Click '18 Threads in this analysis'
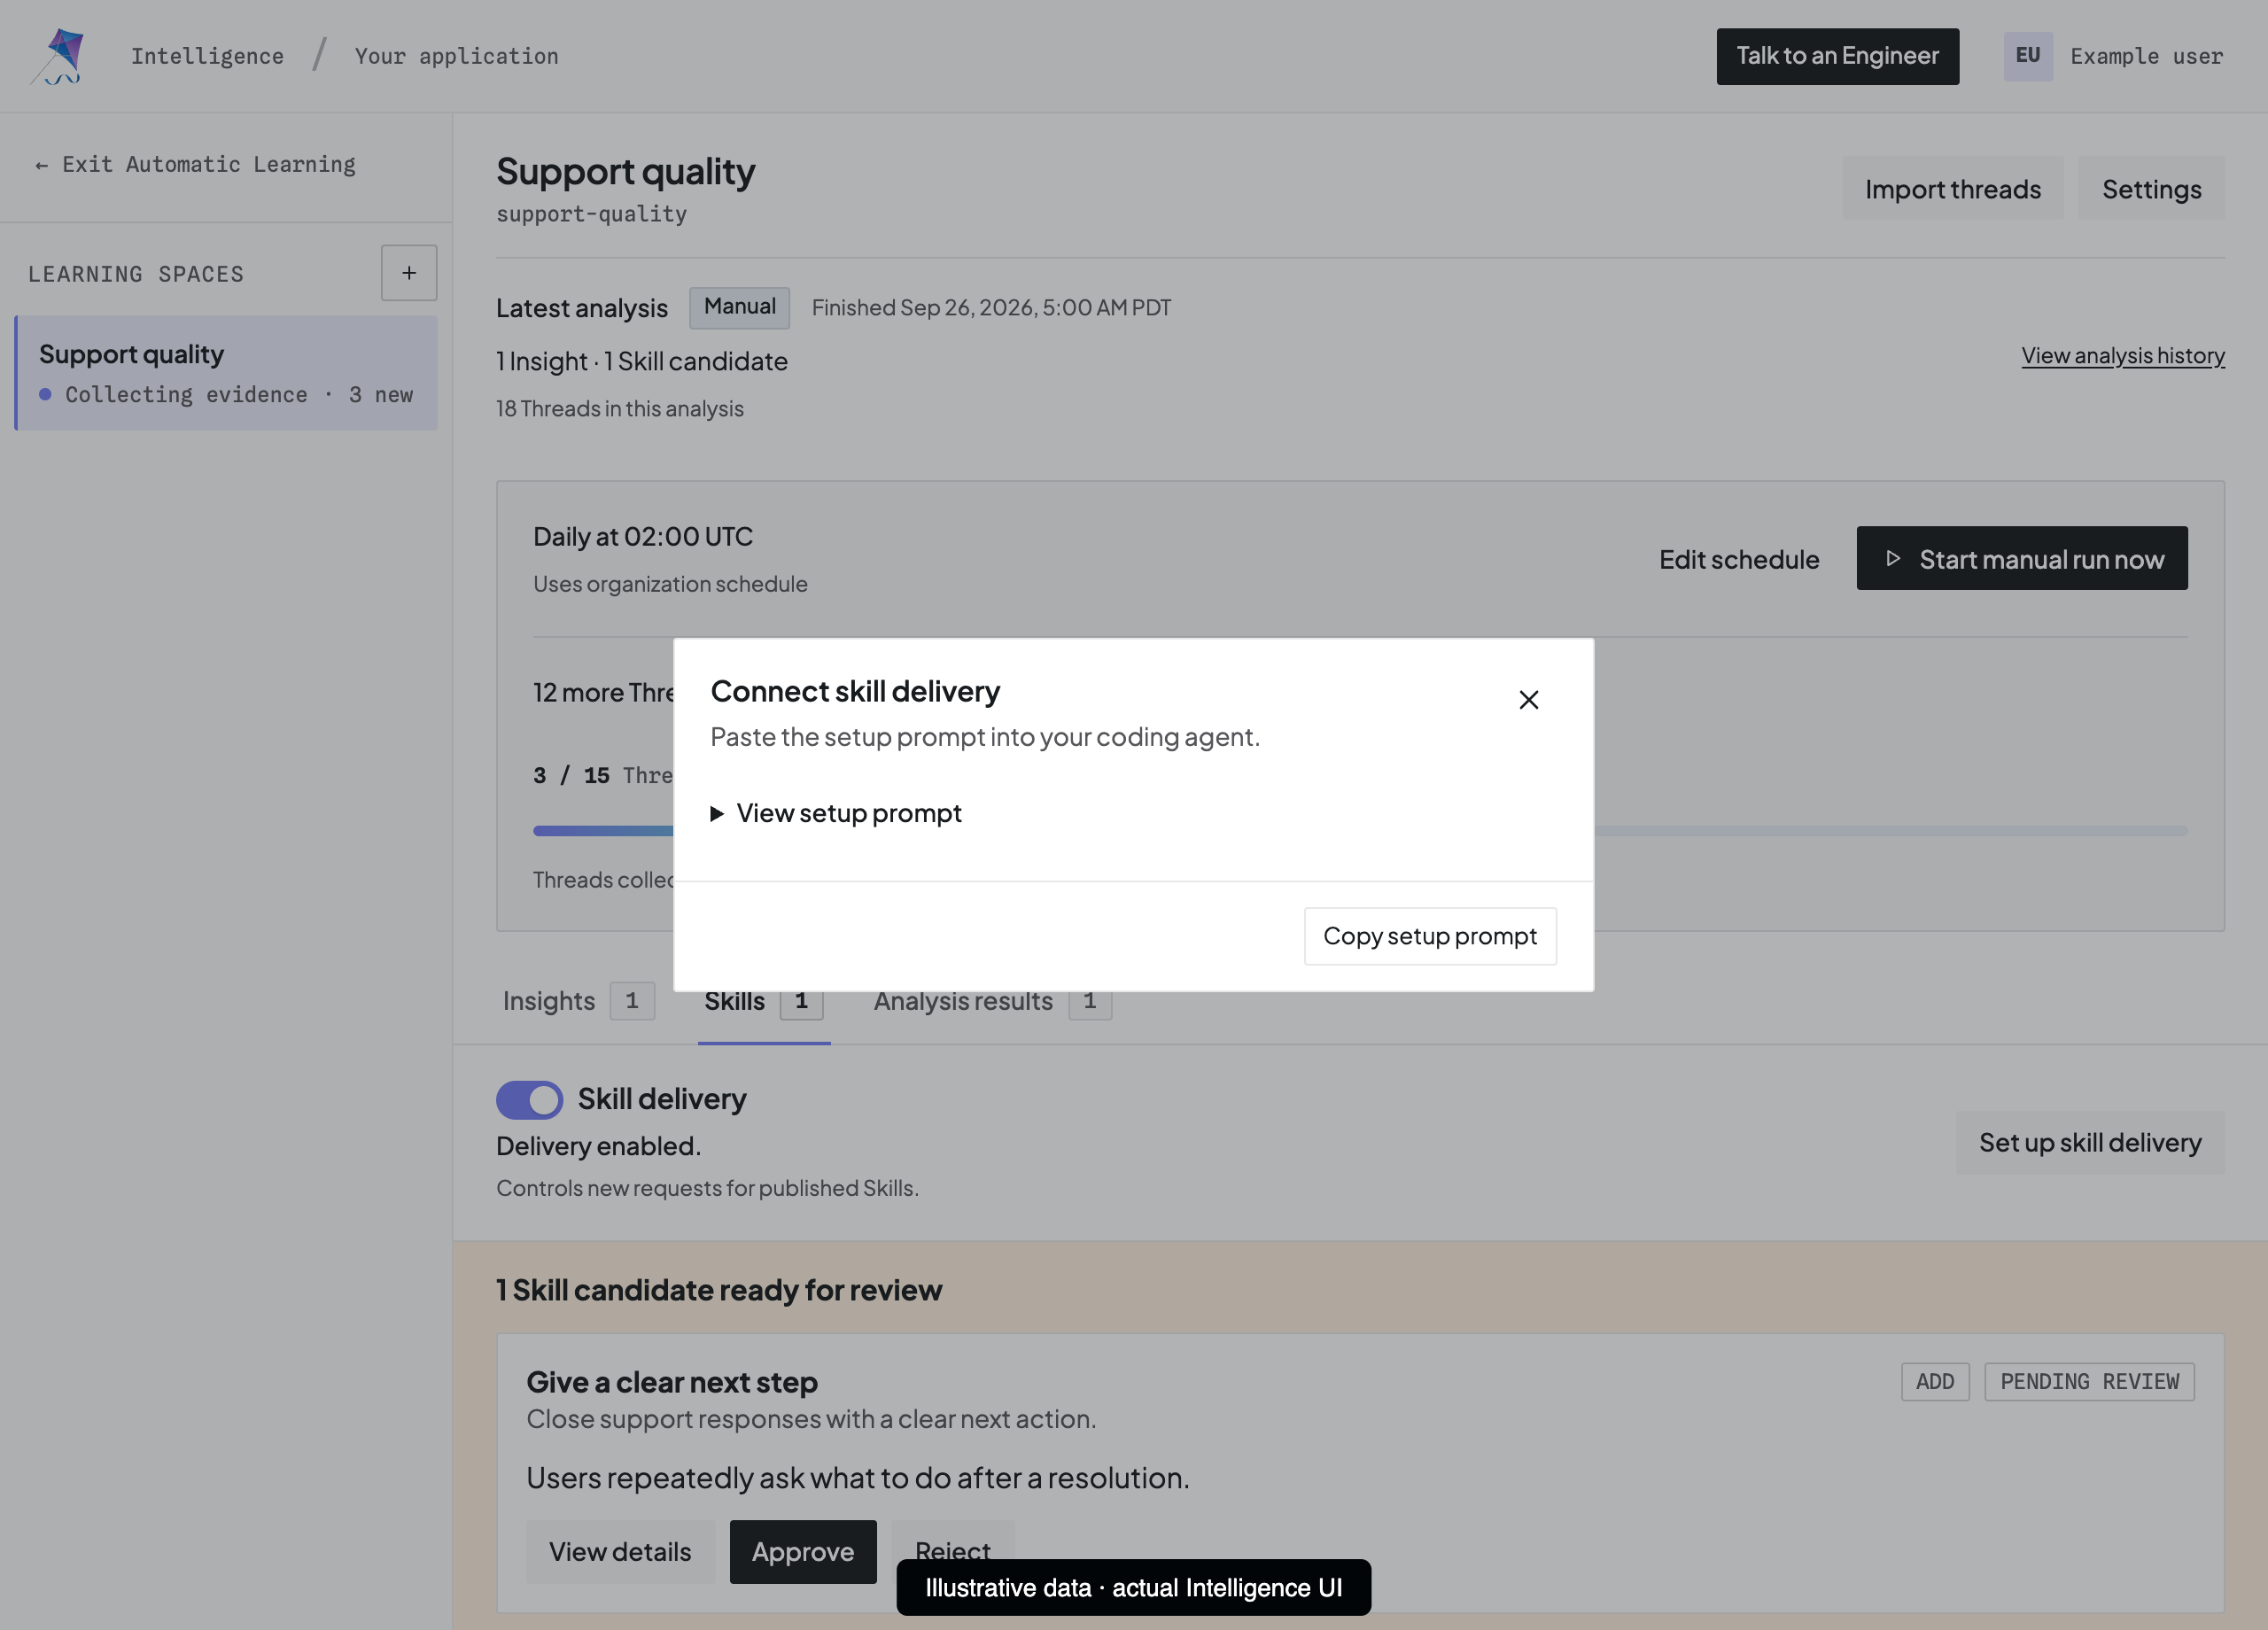The height and width of the screenshot is (1630, 2268). 620,409
